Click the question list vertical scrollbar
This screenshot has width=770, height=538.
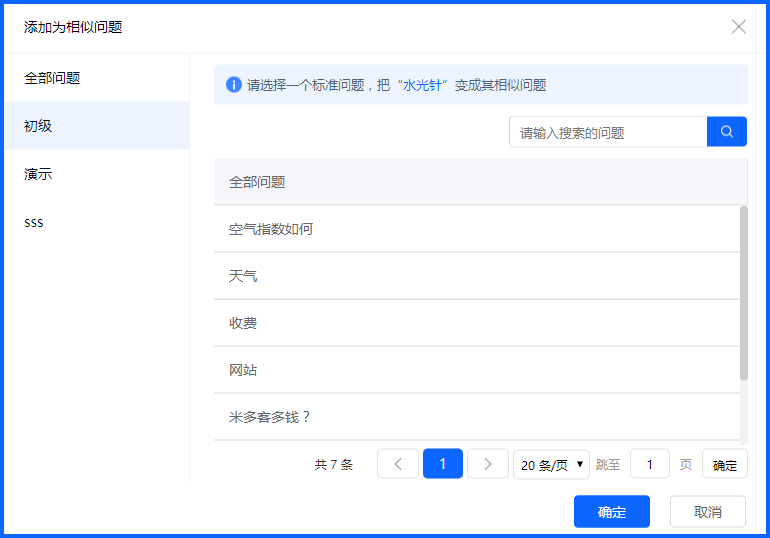pyautogui.click(x=744, y=293)
